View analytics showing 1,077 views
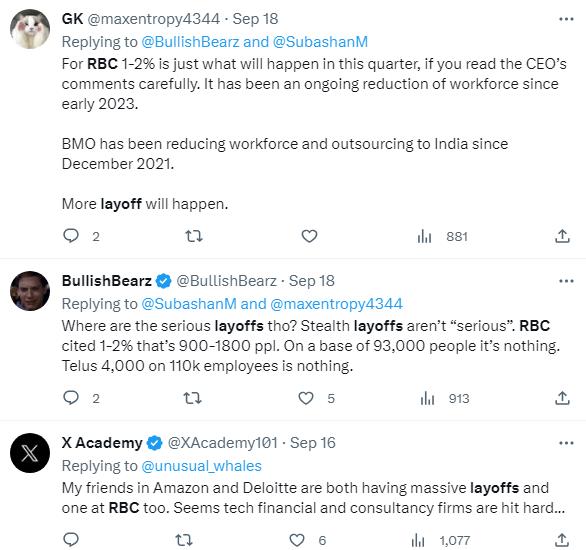Image resolution: width=586 pixels, height=550 pixels. 440,540
